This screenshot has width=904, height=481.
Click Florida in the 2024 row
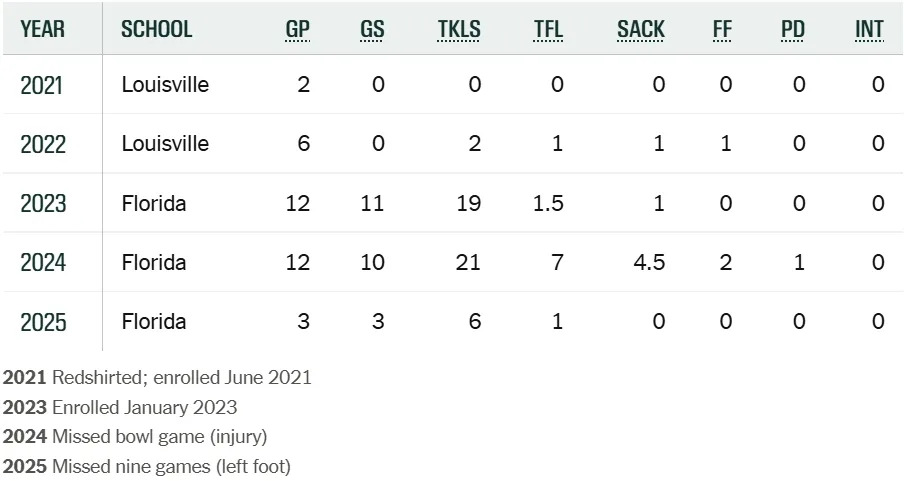click(x=154, y=263)
